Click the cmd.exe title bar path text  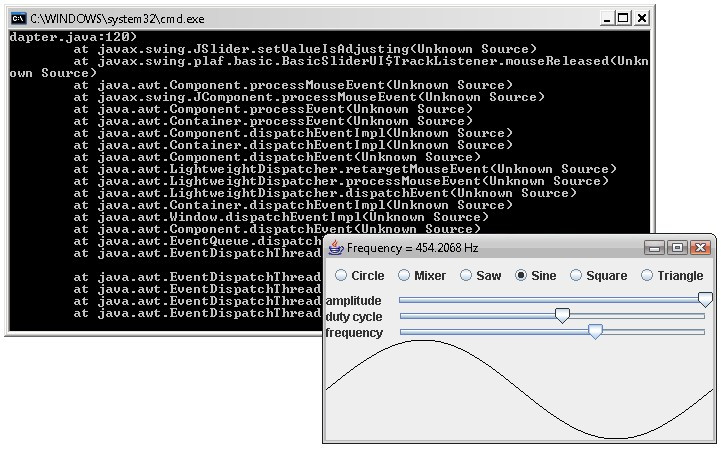117,19
